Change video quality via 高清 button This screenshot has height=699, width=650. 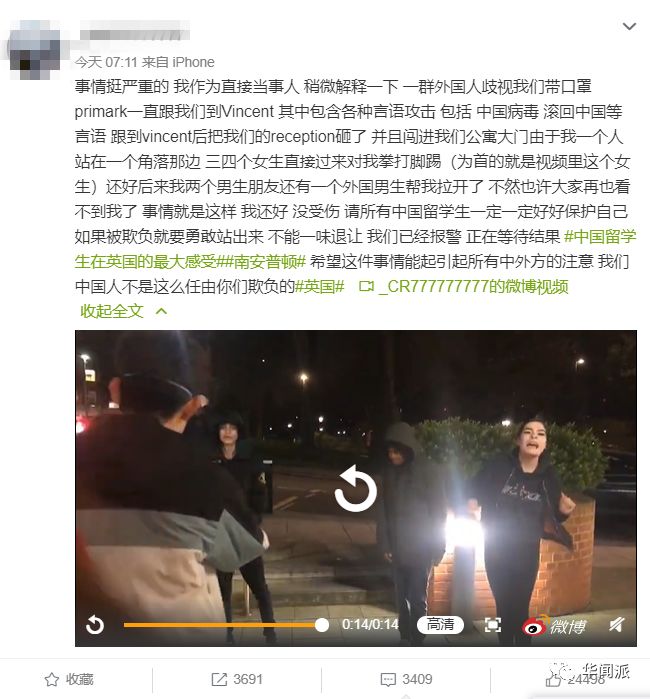coord(440,625)
